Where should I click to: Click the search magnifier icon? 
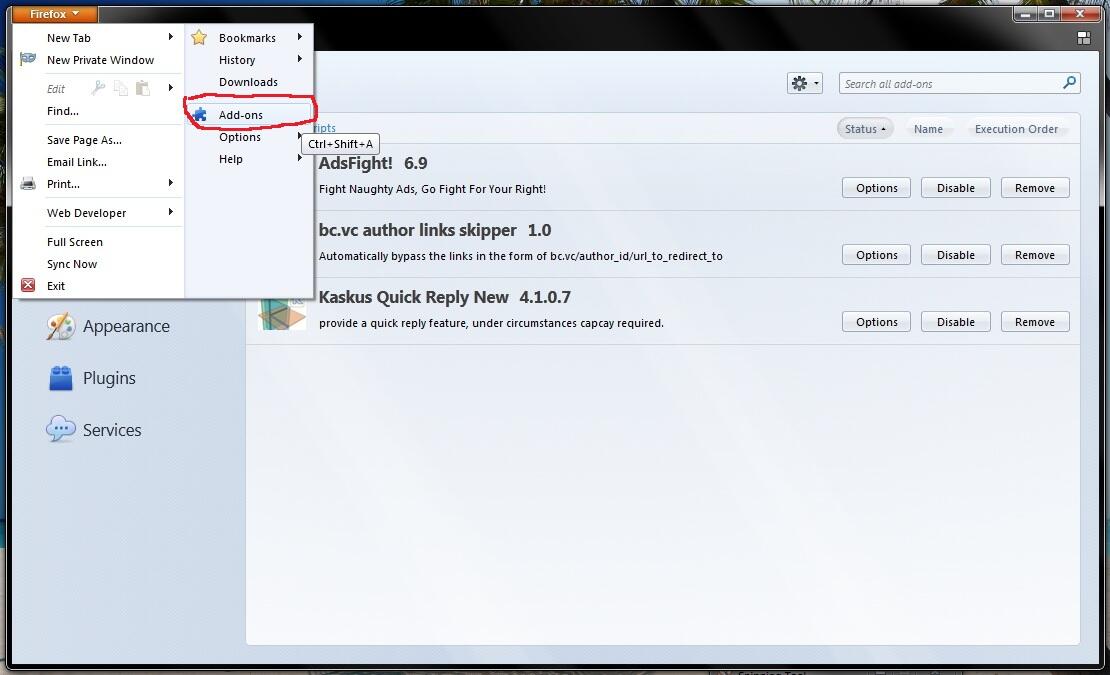(1070, 83)
